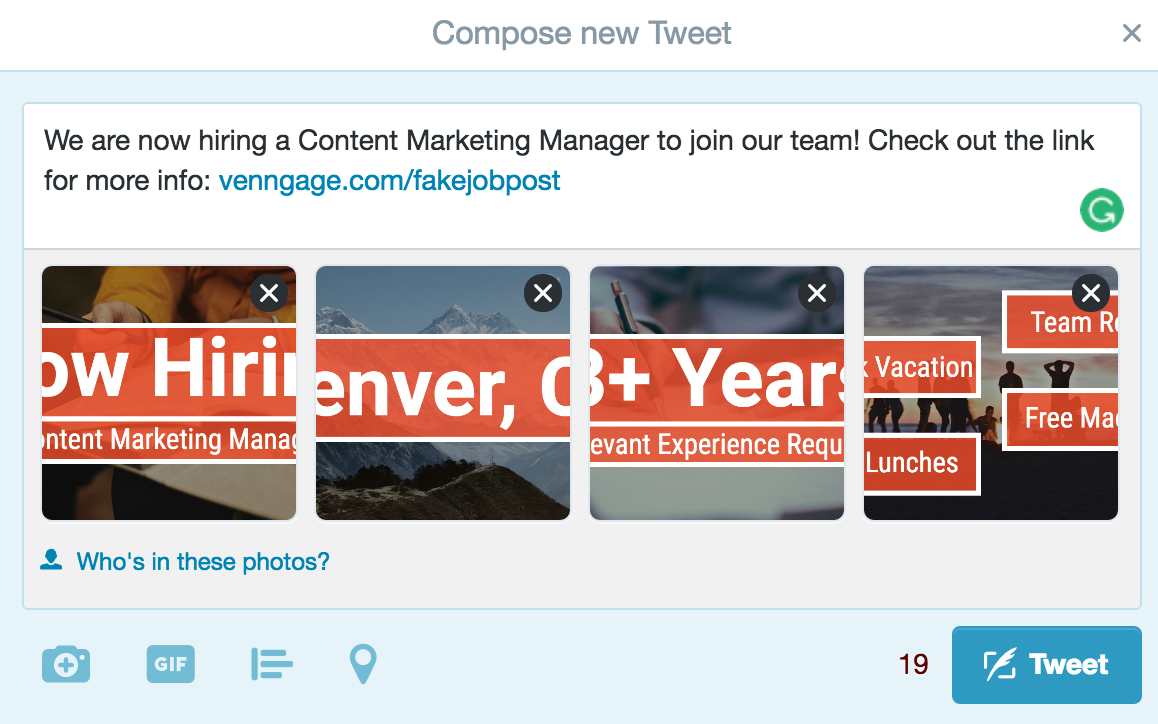Click the remaining character count 19
Viewport: 1158px width, 724px height.
913,665
